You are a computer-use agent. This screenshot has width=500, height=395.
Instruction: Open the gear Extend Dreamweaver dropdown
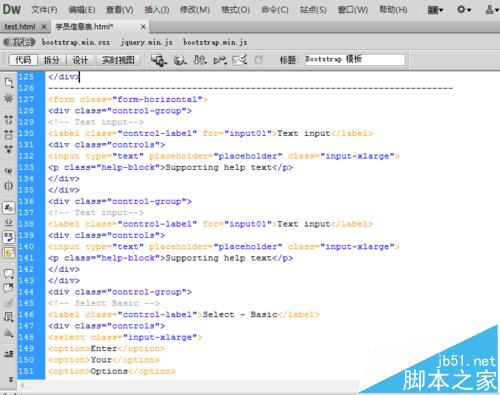pos(464,10)
